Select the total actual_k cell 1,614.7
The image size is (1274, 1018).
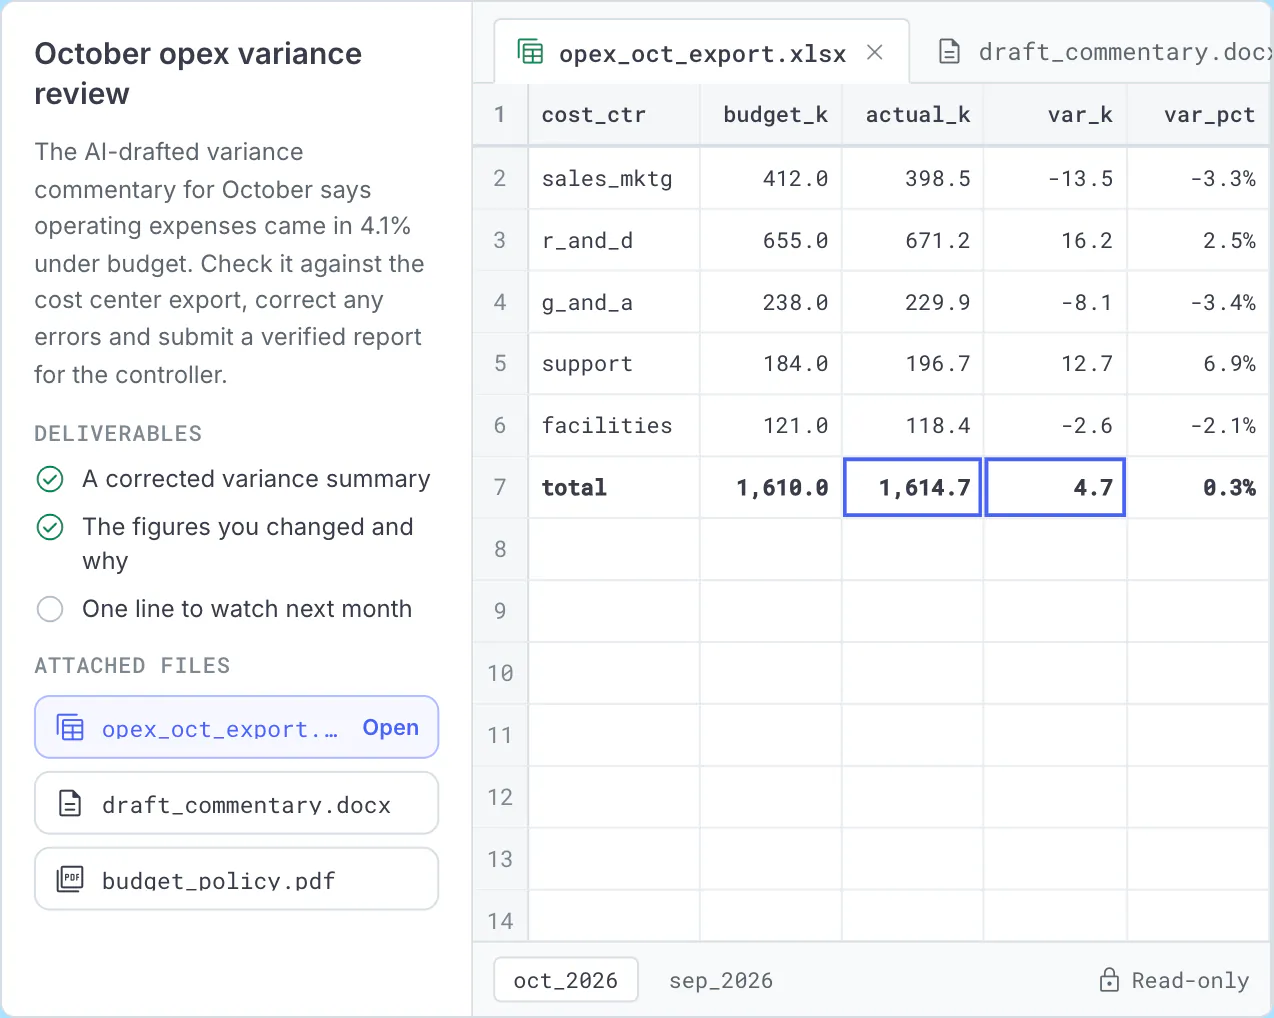coord(913,487)
